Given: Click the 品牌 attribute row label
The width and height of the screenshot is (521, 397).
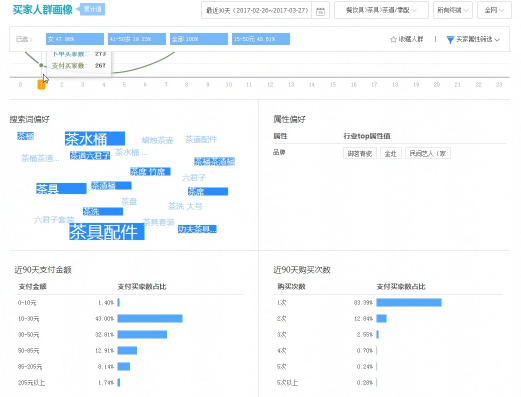Looking at the screenshot, I should click(x=279, y=152).
